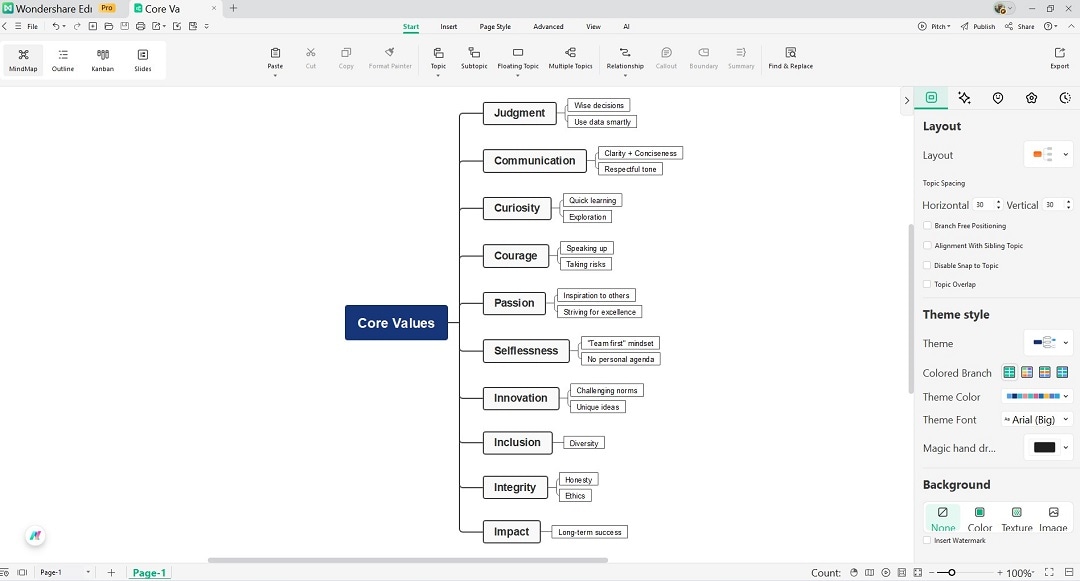Screen dimensions: 1080x581
Task: Enable Disable Snap to Topic option
Action: click(x=927, y=265)
